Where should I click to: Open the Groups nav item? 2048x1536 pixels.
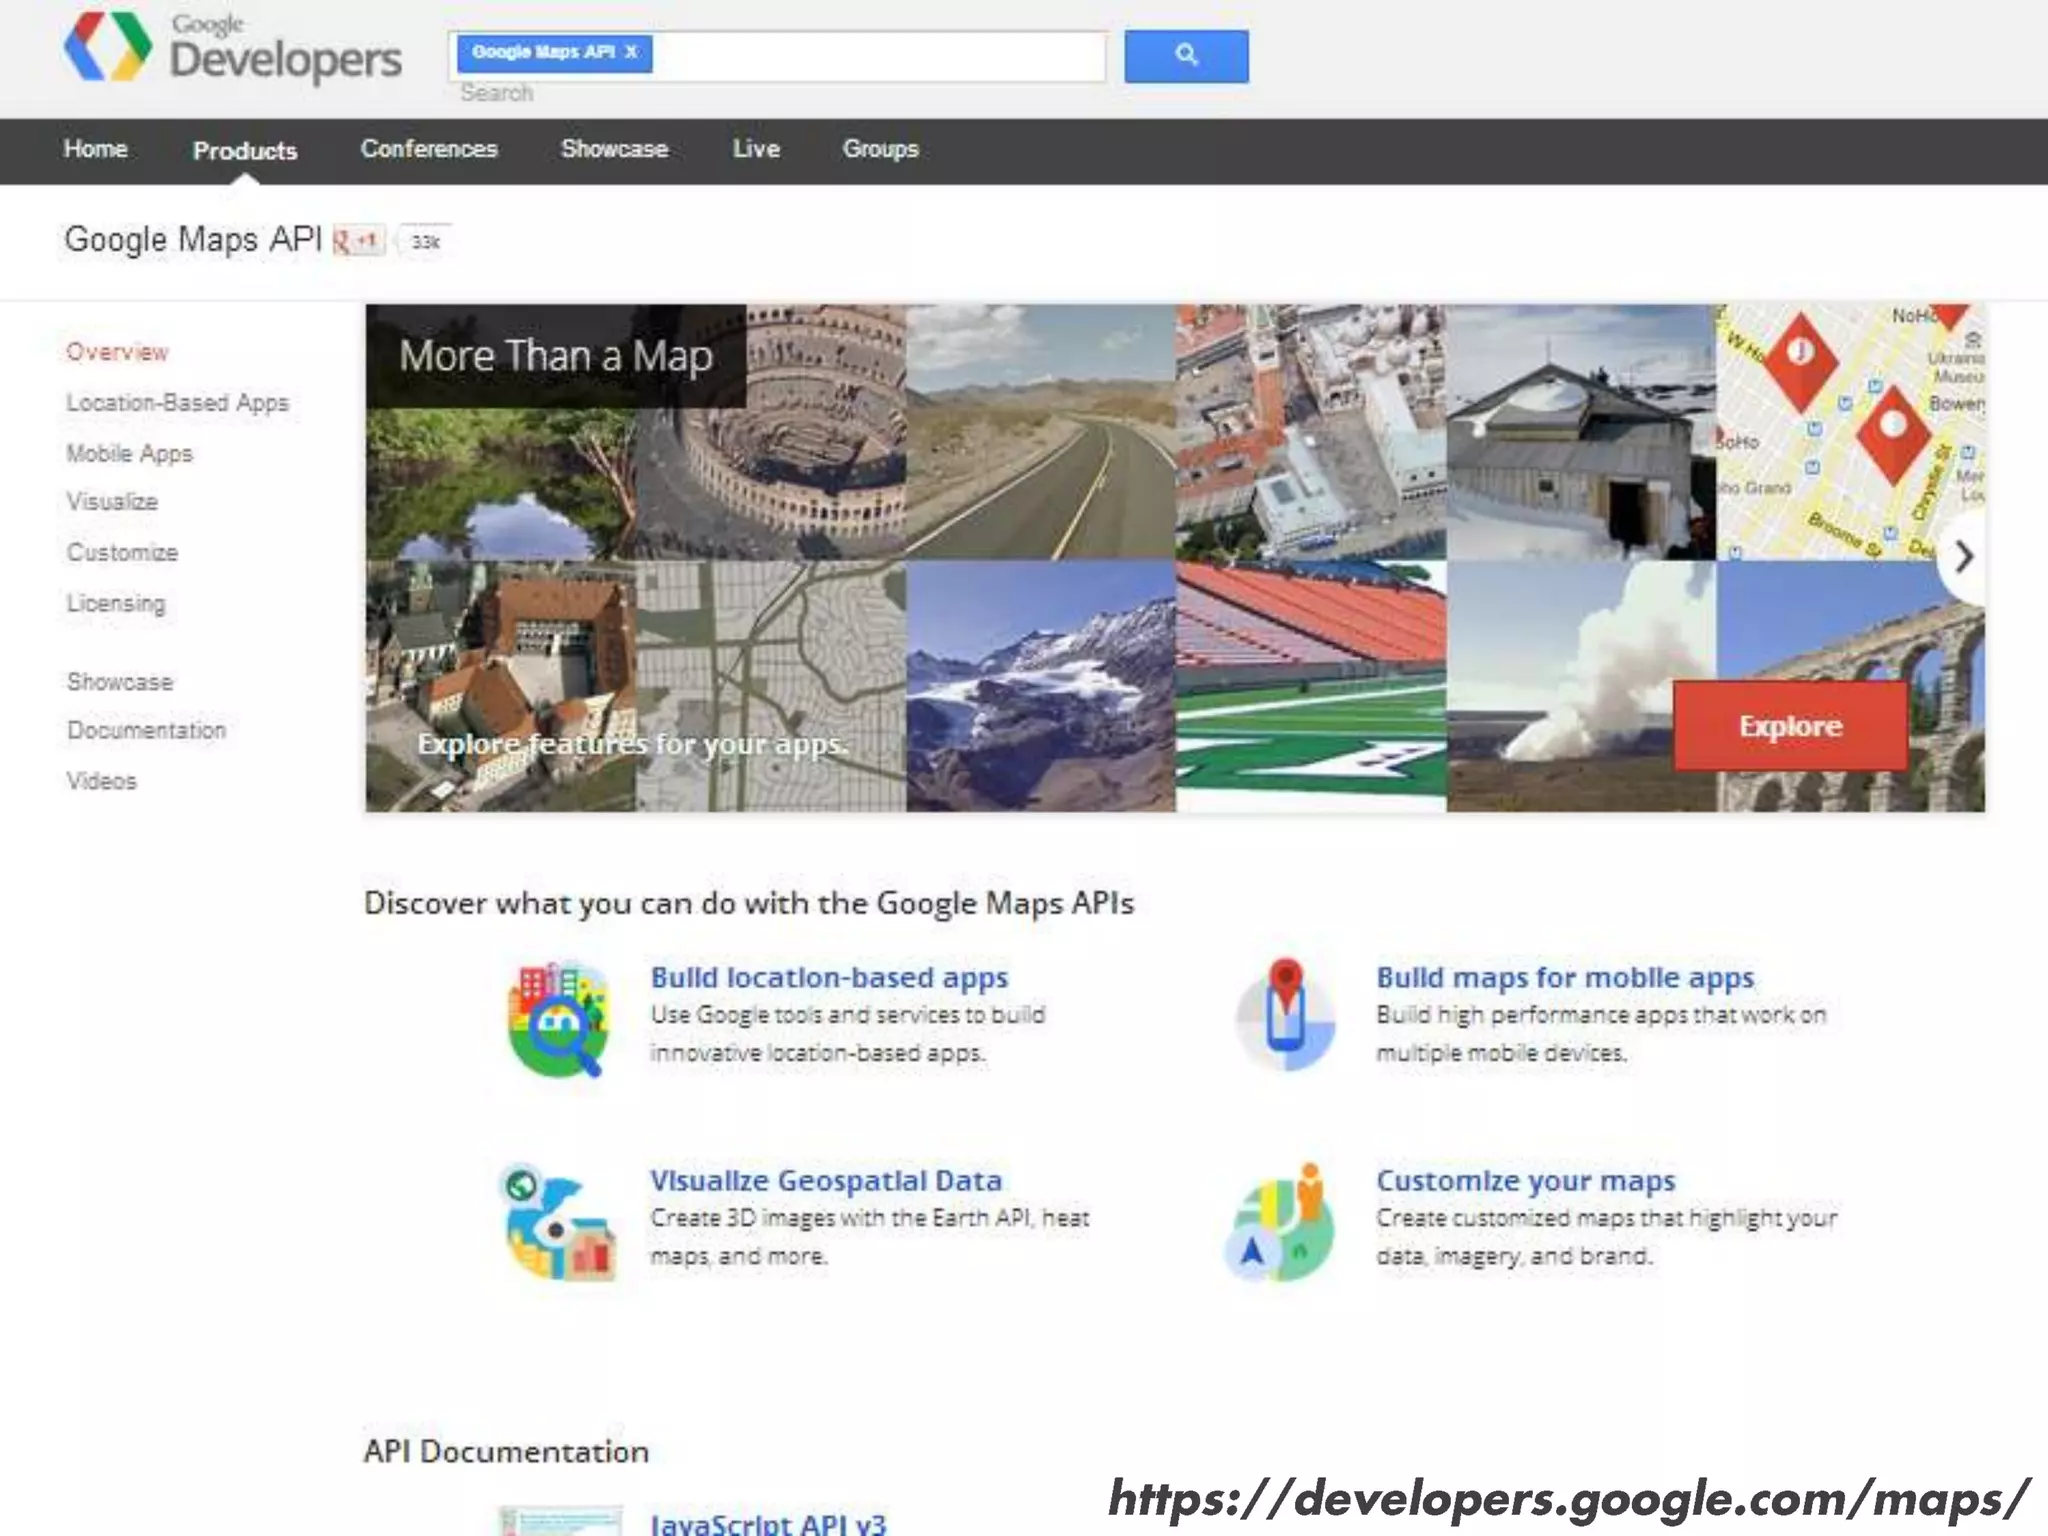pos(880,149)
